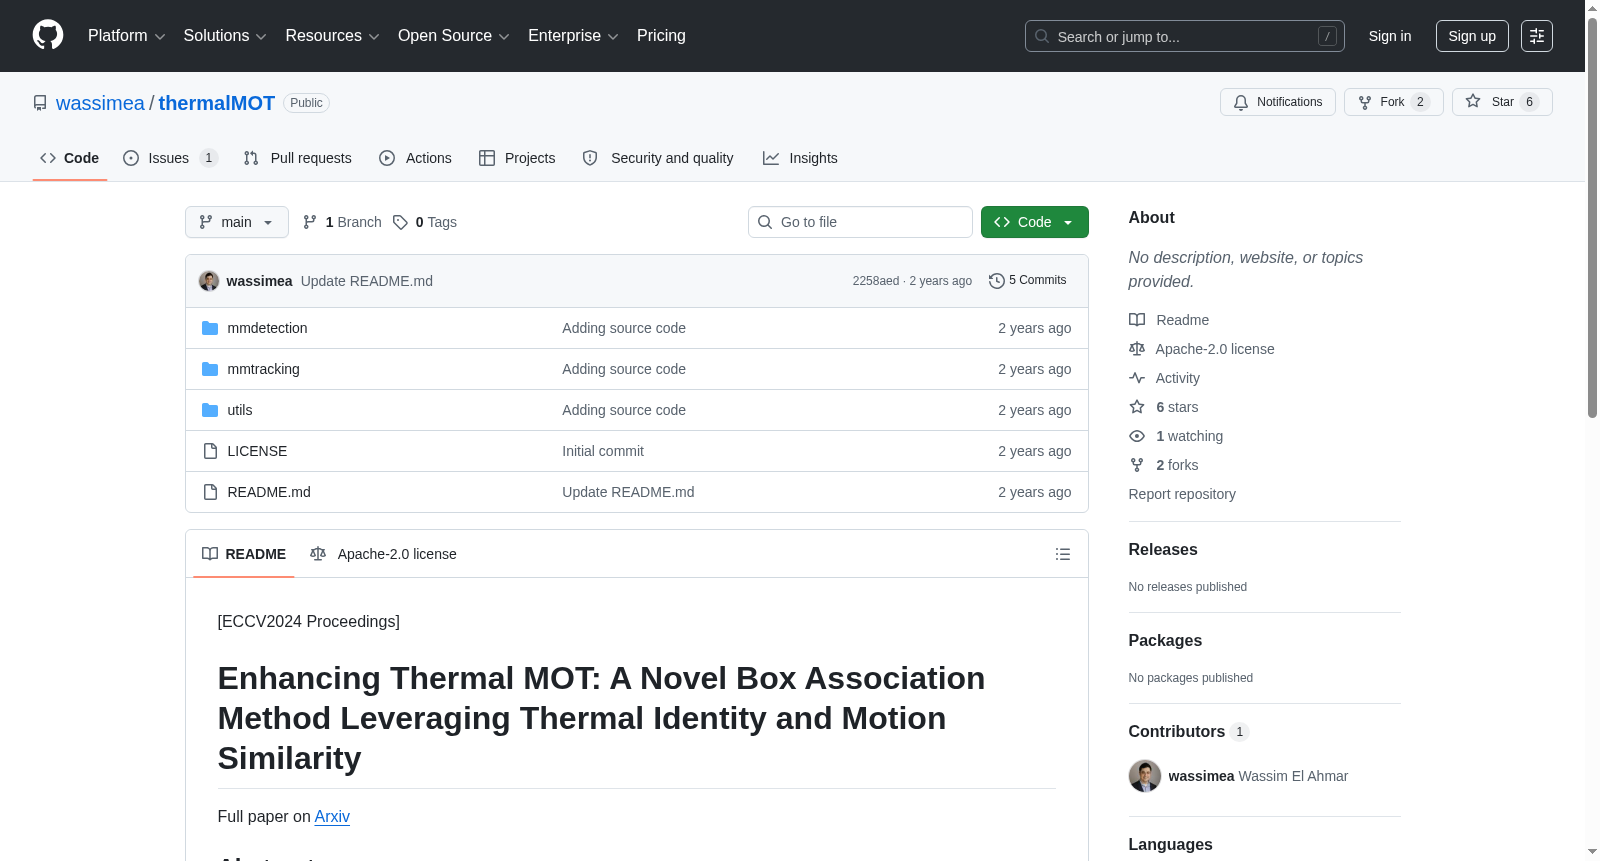Open the Pricing page
The image size is (1600, 861).
[661, 36]
